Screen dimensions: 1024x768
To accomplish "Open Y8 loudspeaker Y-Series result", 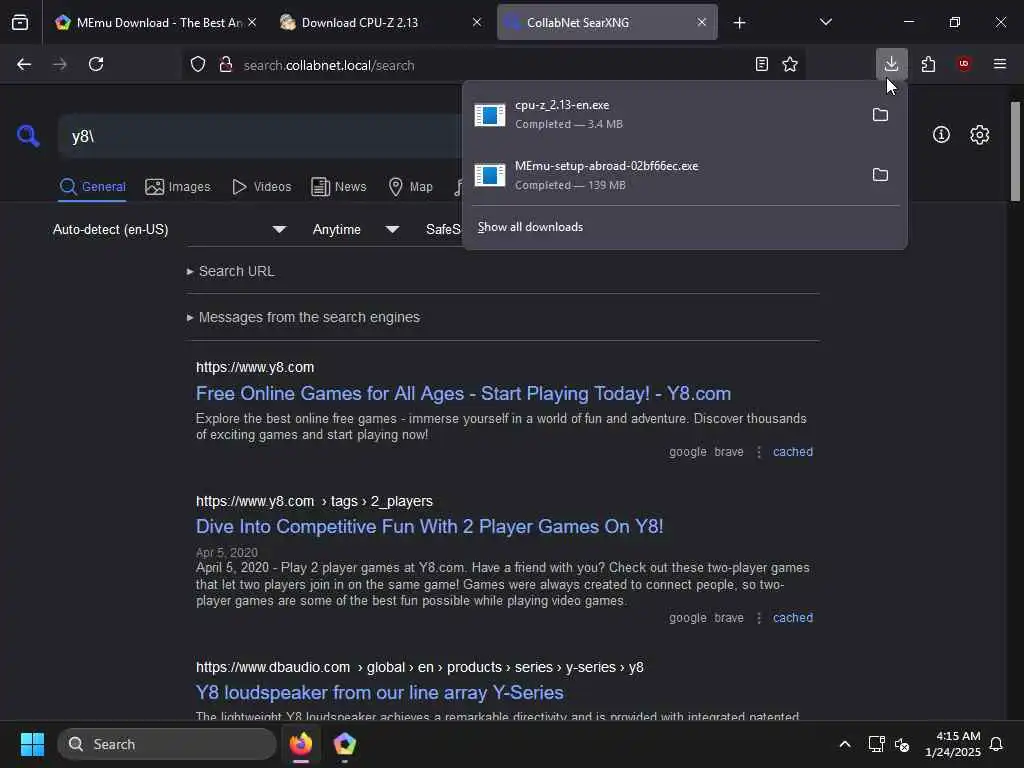I will tap(379, 693).
